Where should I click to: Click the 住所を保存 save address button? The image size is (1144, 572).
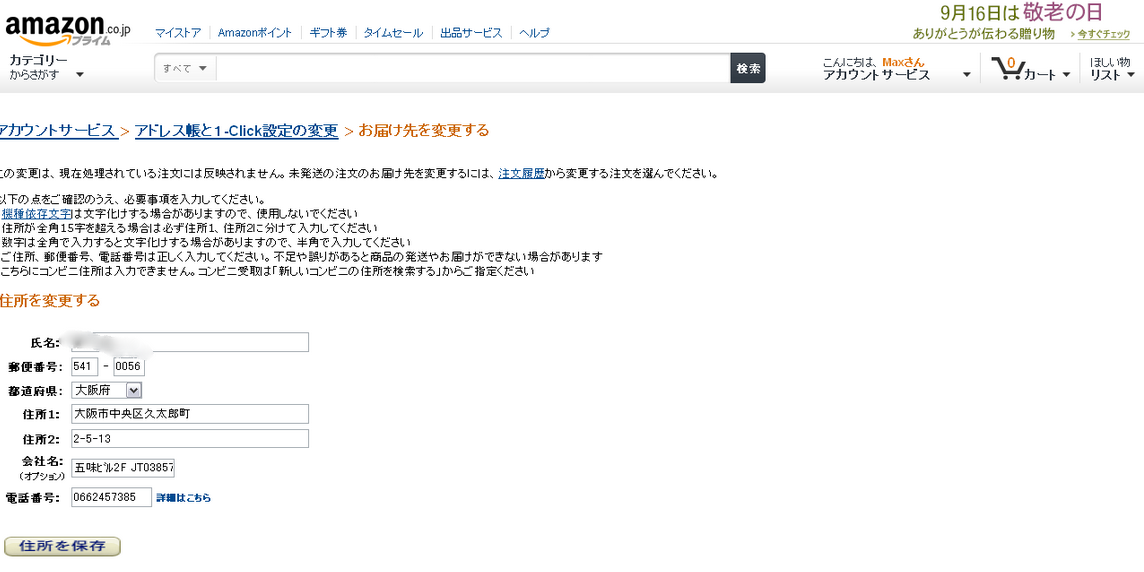point(62,546)
